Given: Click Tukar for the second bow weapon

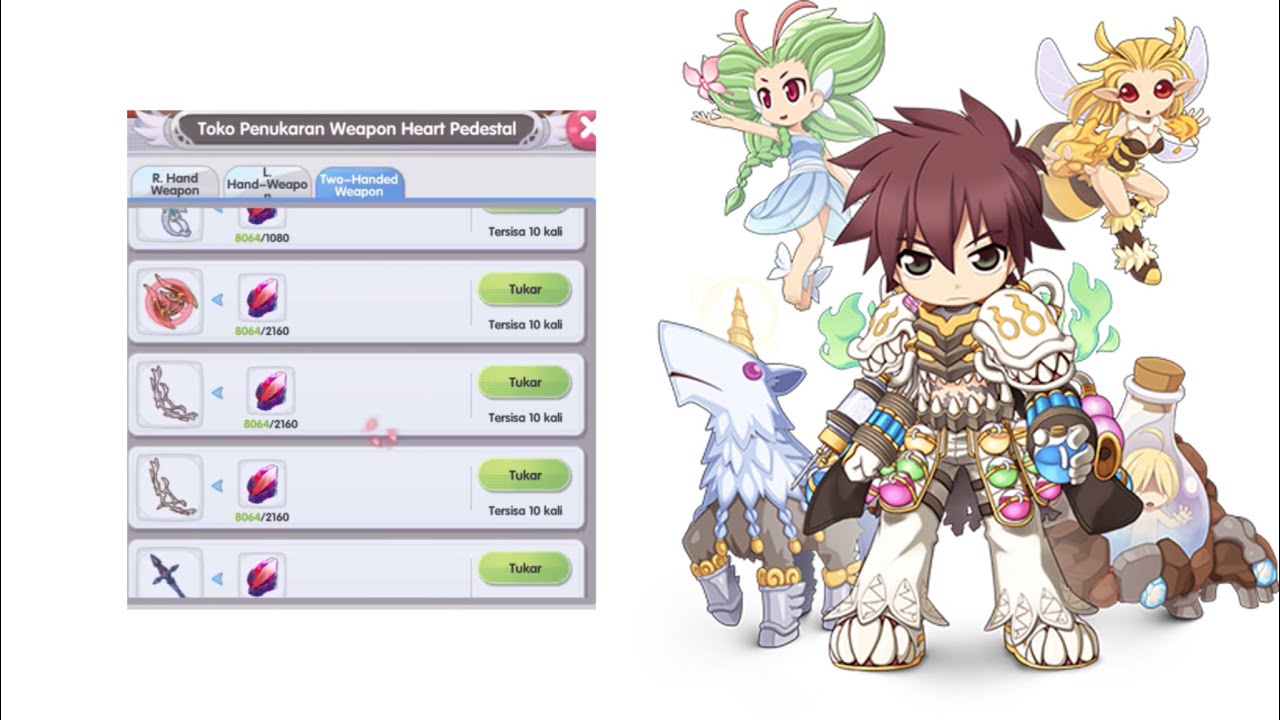Looking at the screenshot, I should [x=525, y=476].
